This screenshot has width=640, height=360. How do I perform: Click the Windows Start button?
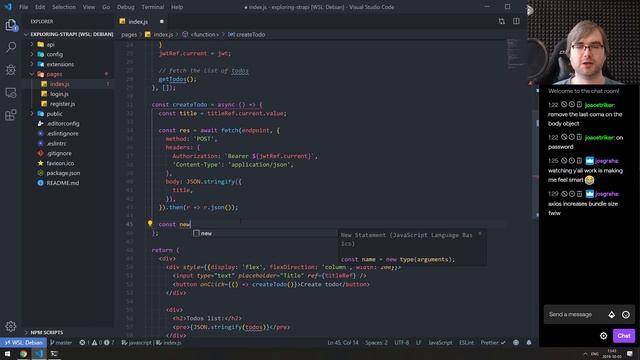pyautogui.click(x=7, y=353)
